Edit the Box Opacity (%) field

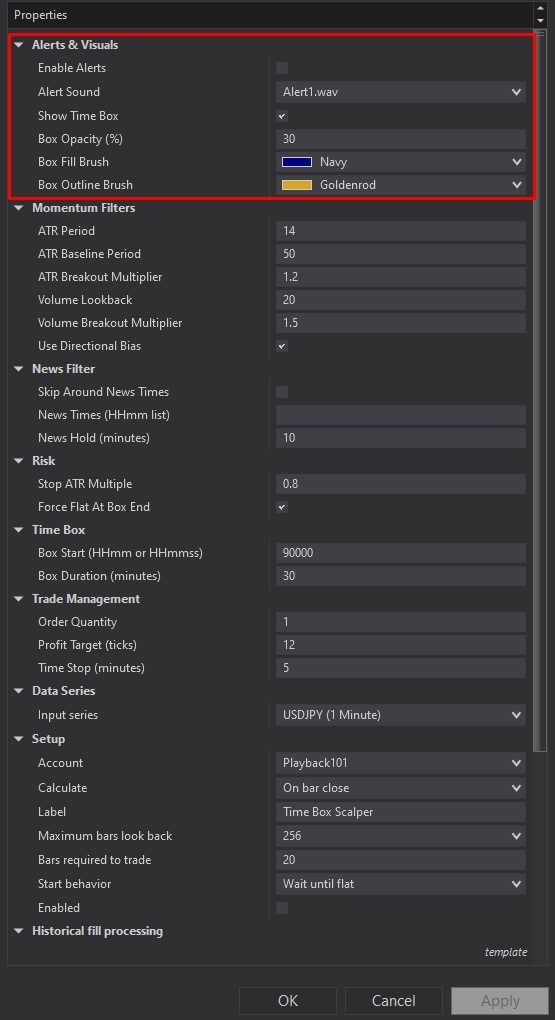[401, 139]
